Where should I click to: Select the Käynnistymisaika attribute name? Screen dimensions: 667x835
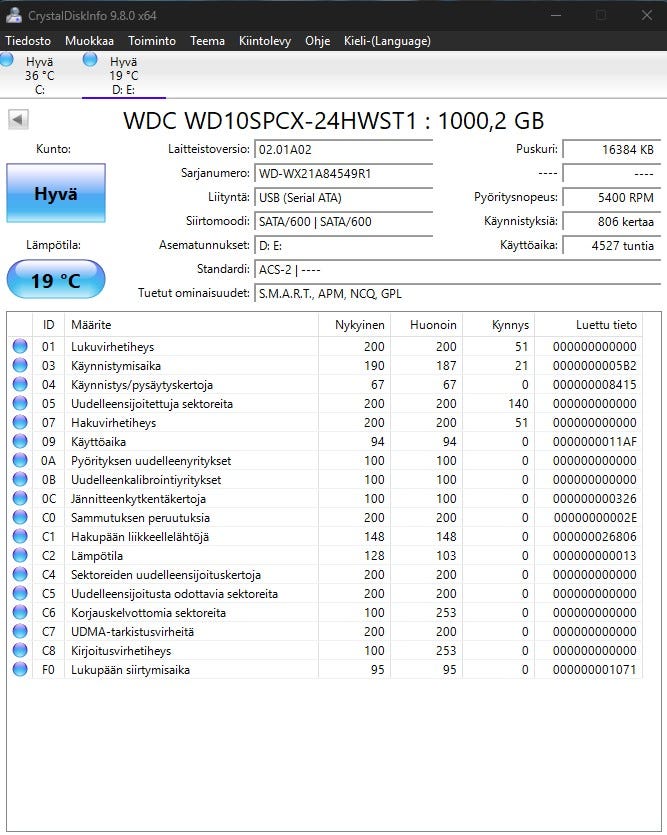tap(116, 366)
